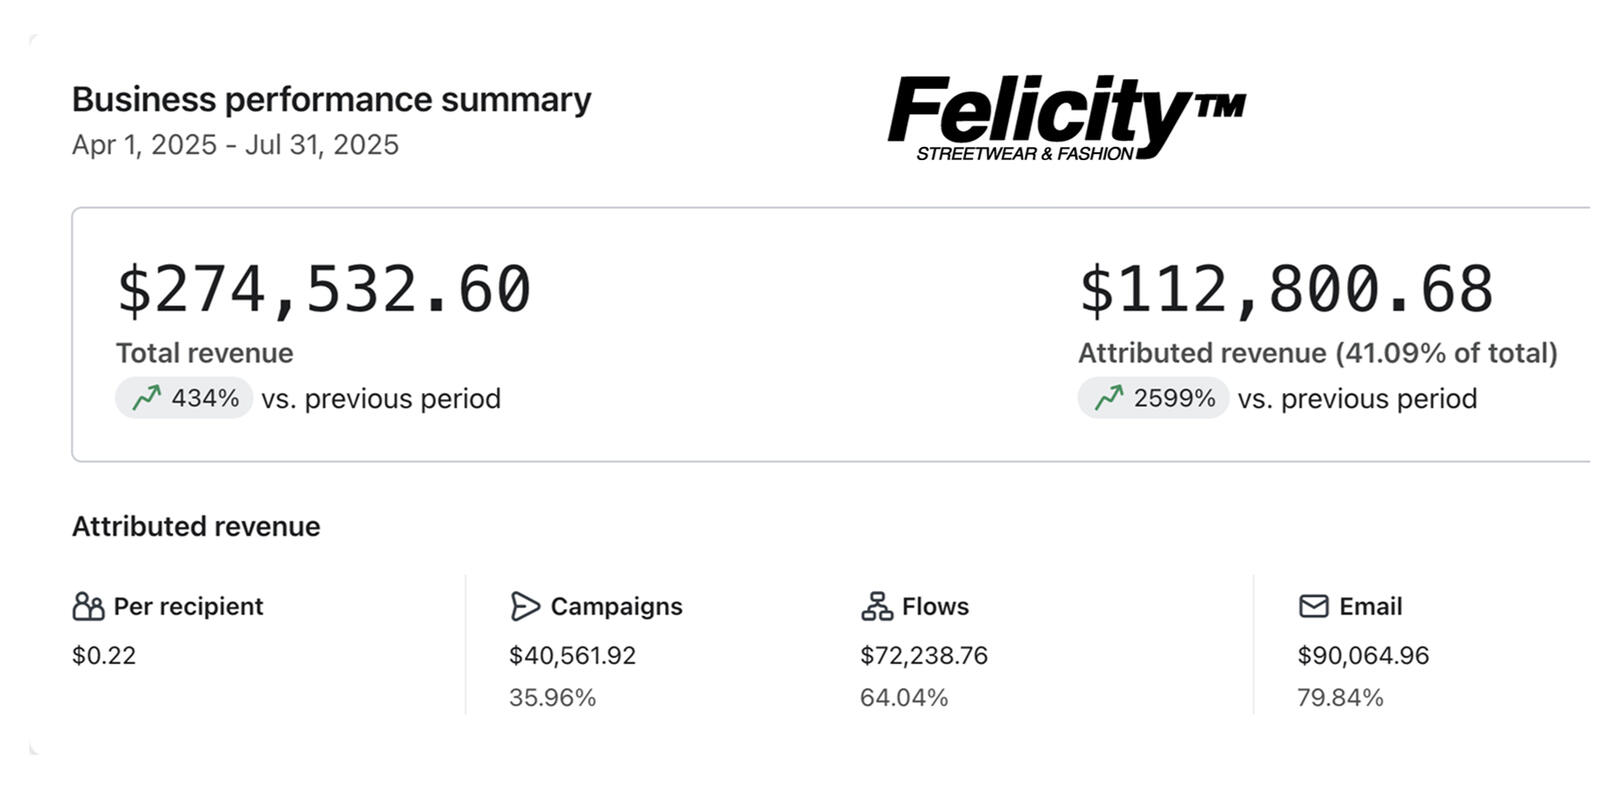Image resolution: width=1620 pixels, height=790 pixels.
Task: Click the Per recipient people icon
Action: point(88,606)
